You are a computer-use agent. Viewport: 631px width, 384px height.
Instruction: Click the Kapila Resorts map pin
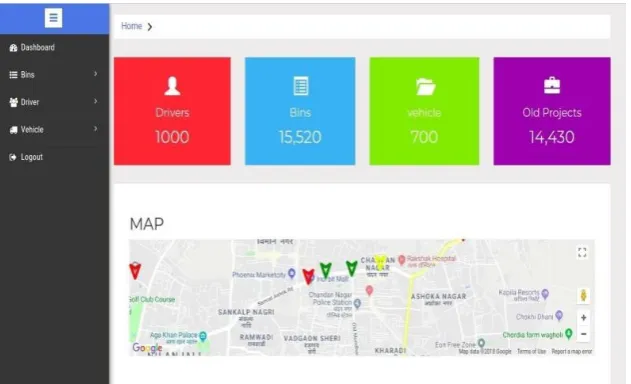click(545, 293)
